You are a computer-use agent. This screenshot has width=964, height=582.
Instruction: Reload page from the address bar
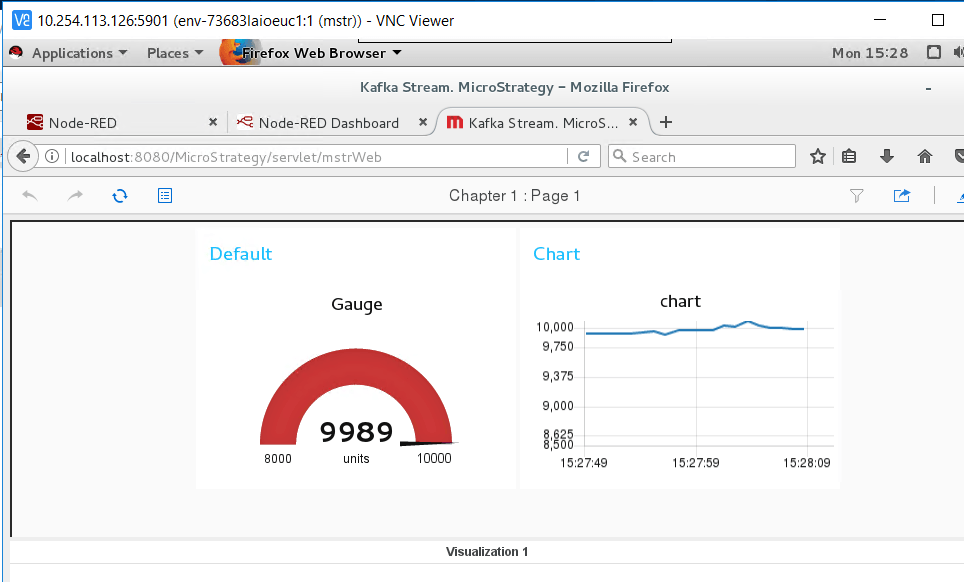coord(583,156)
